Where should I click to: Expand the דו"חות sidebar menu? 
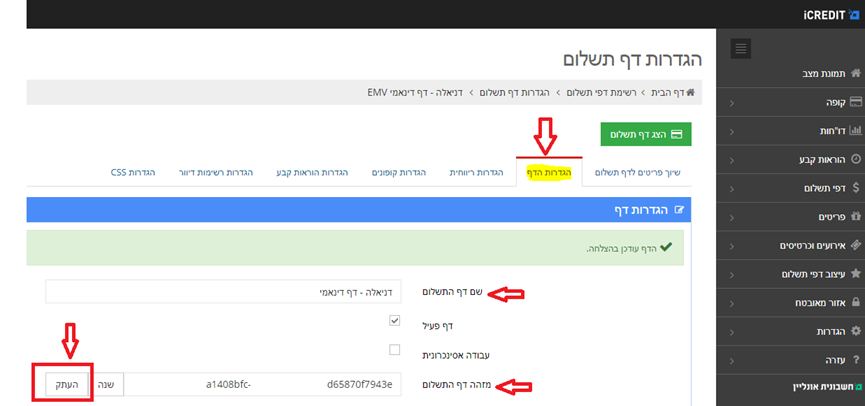731,131
